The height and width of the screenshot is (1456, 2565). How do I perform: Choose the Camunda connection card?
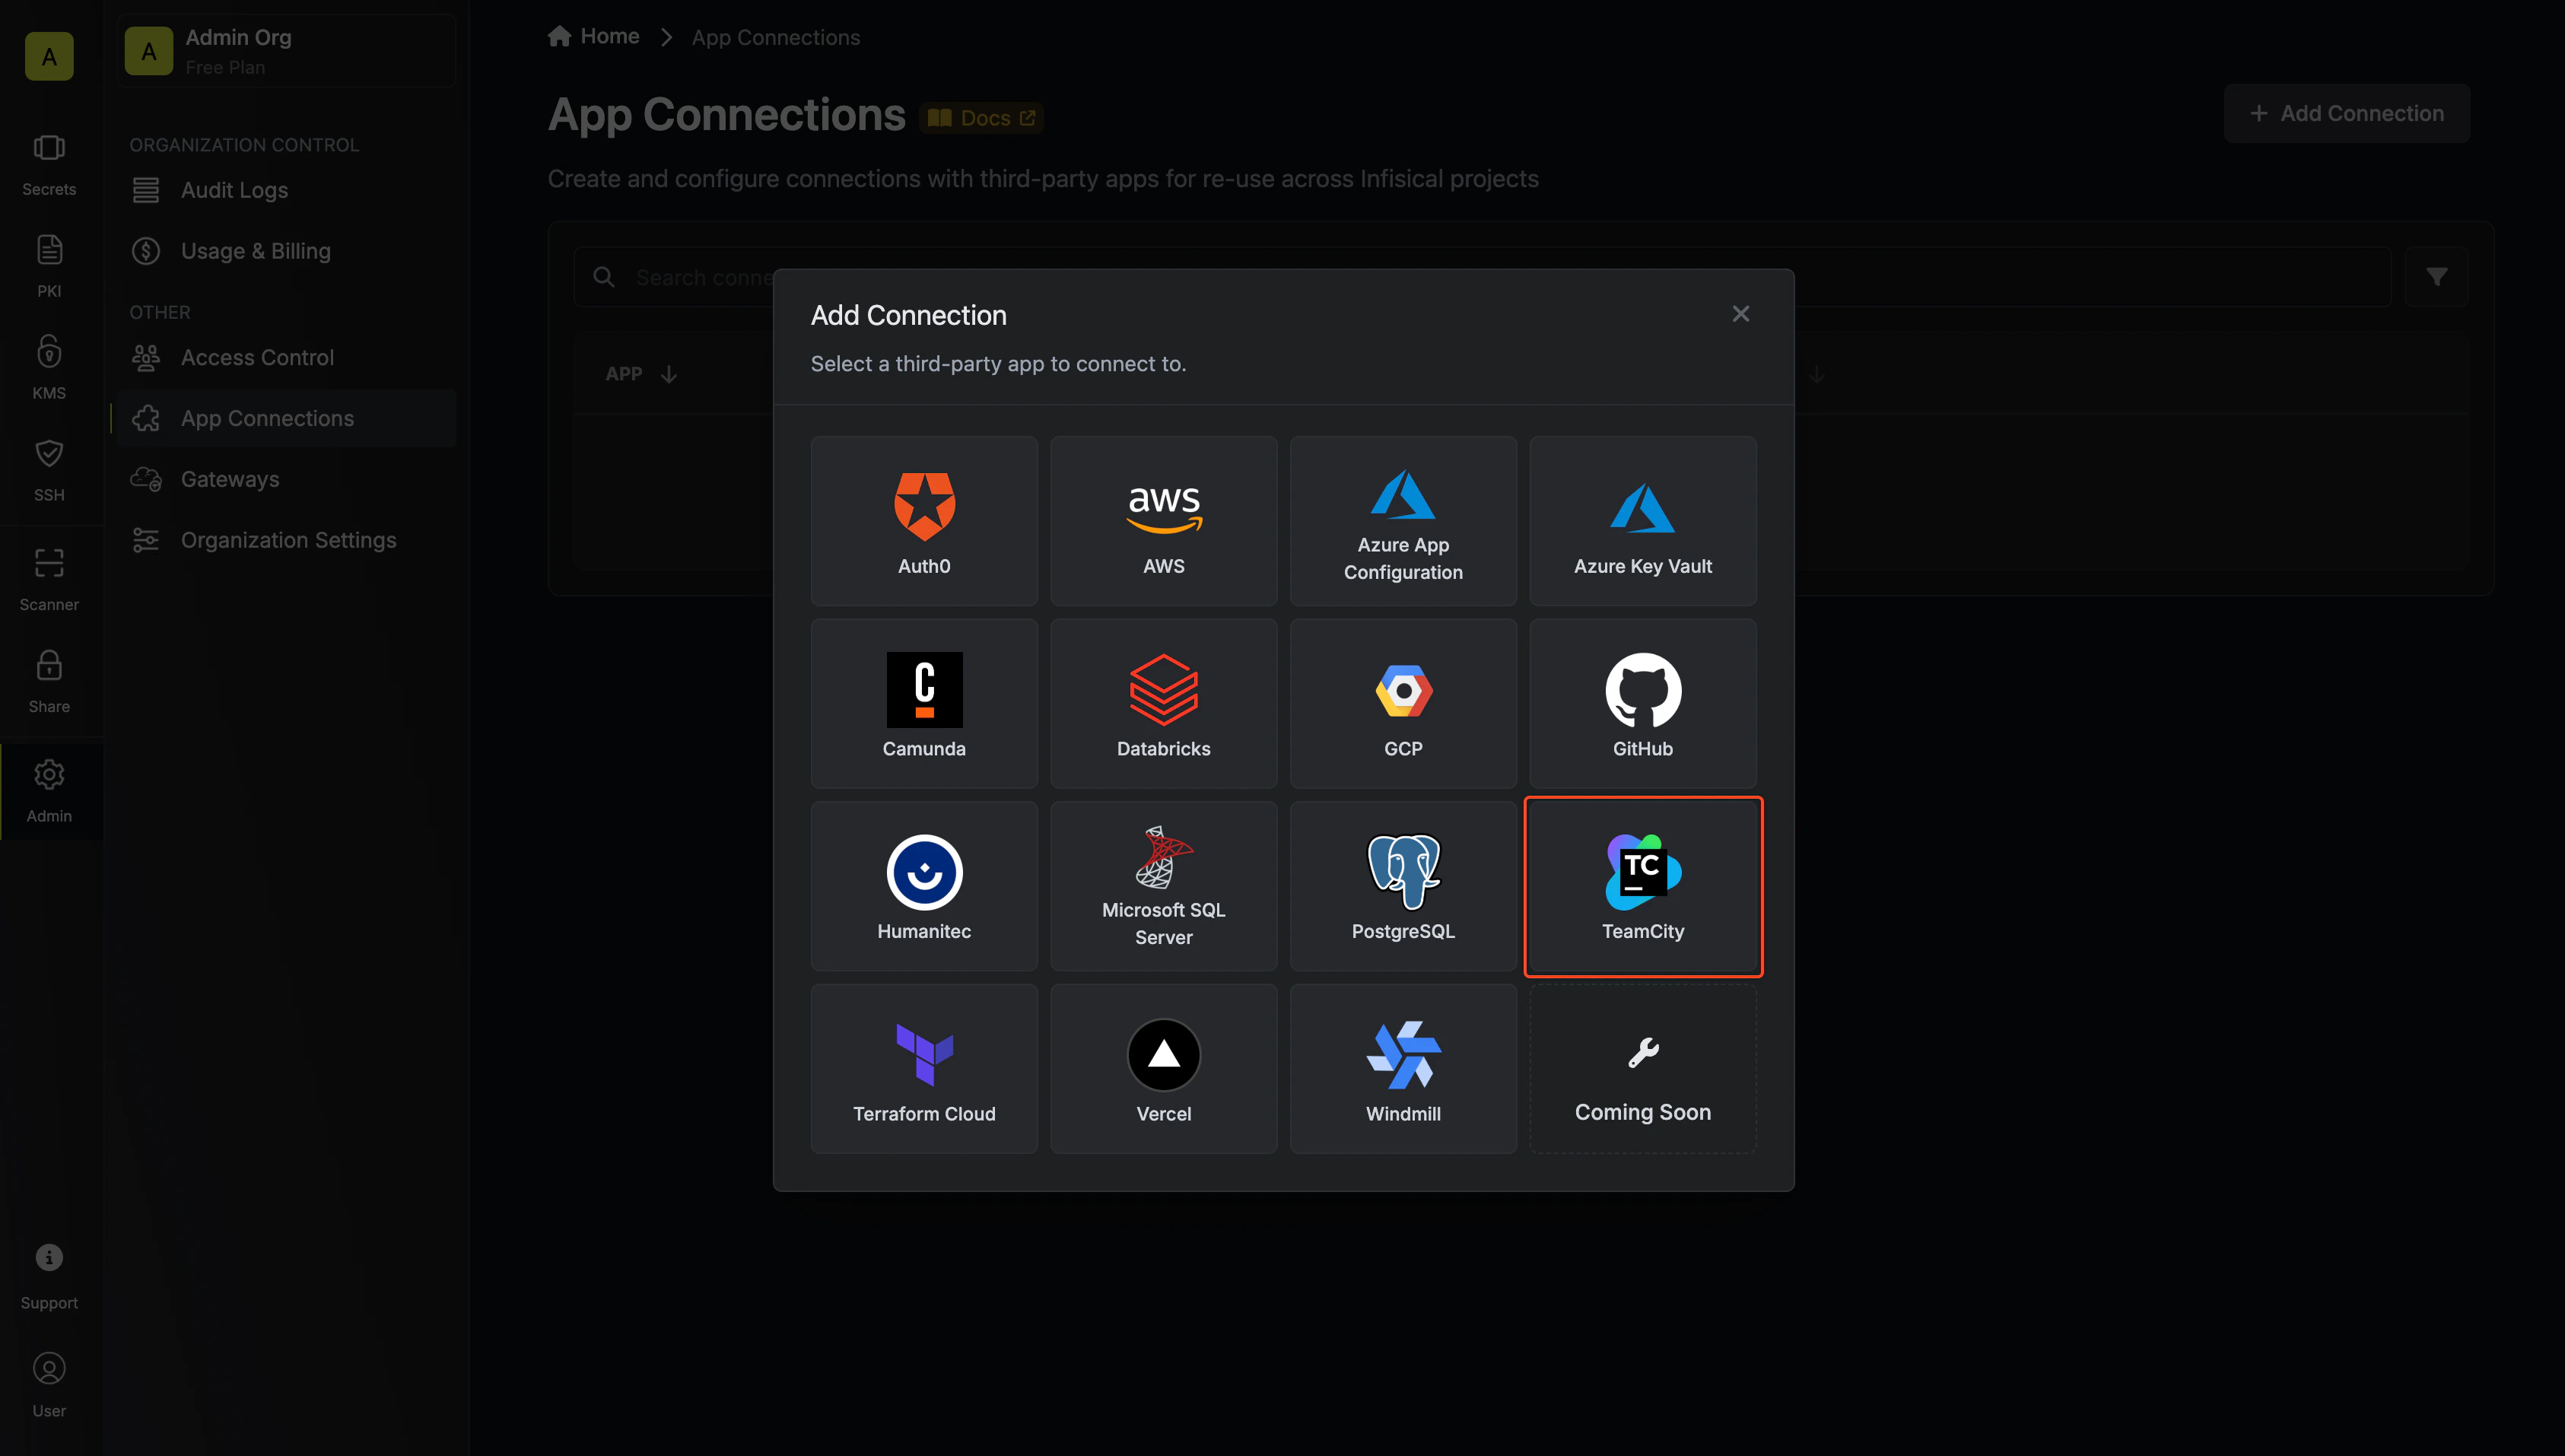pos(924,703)
